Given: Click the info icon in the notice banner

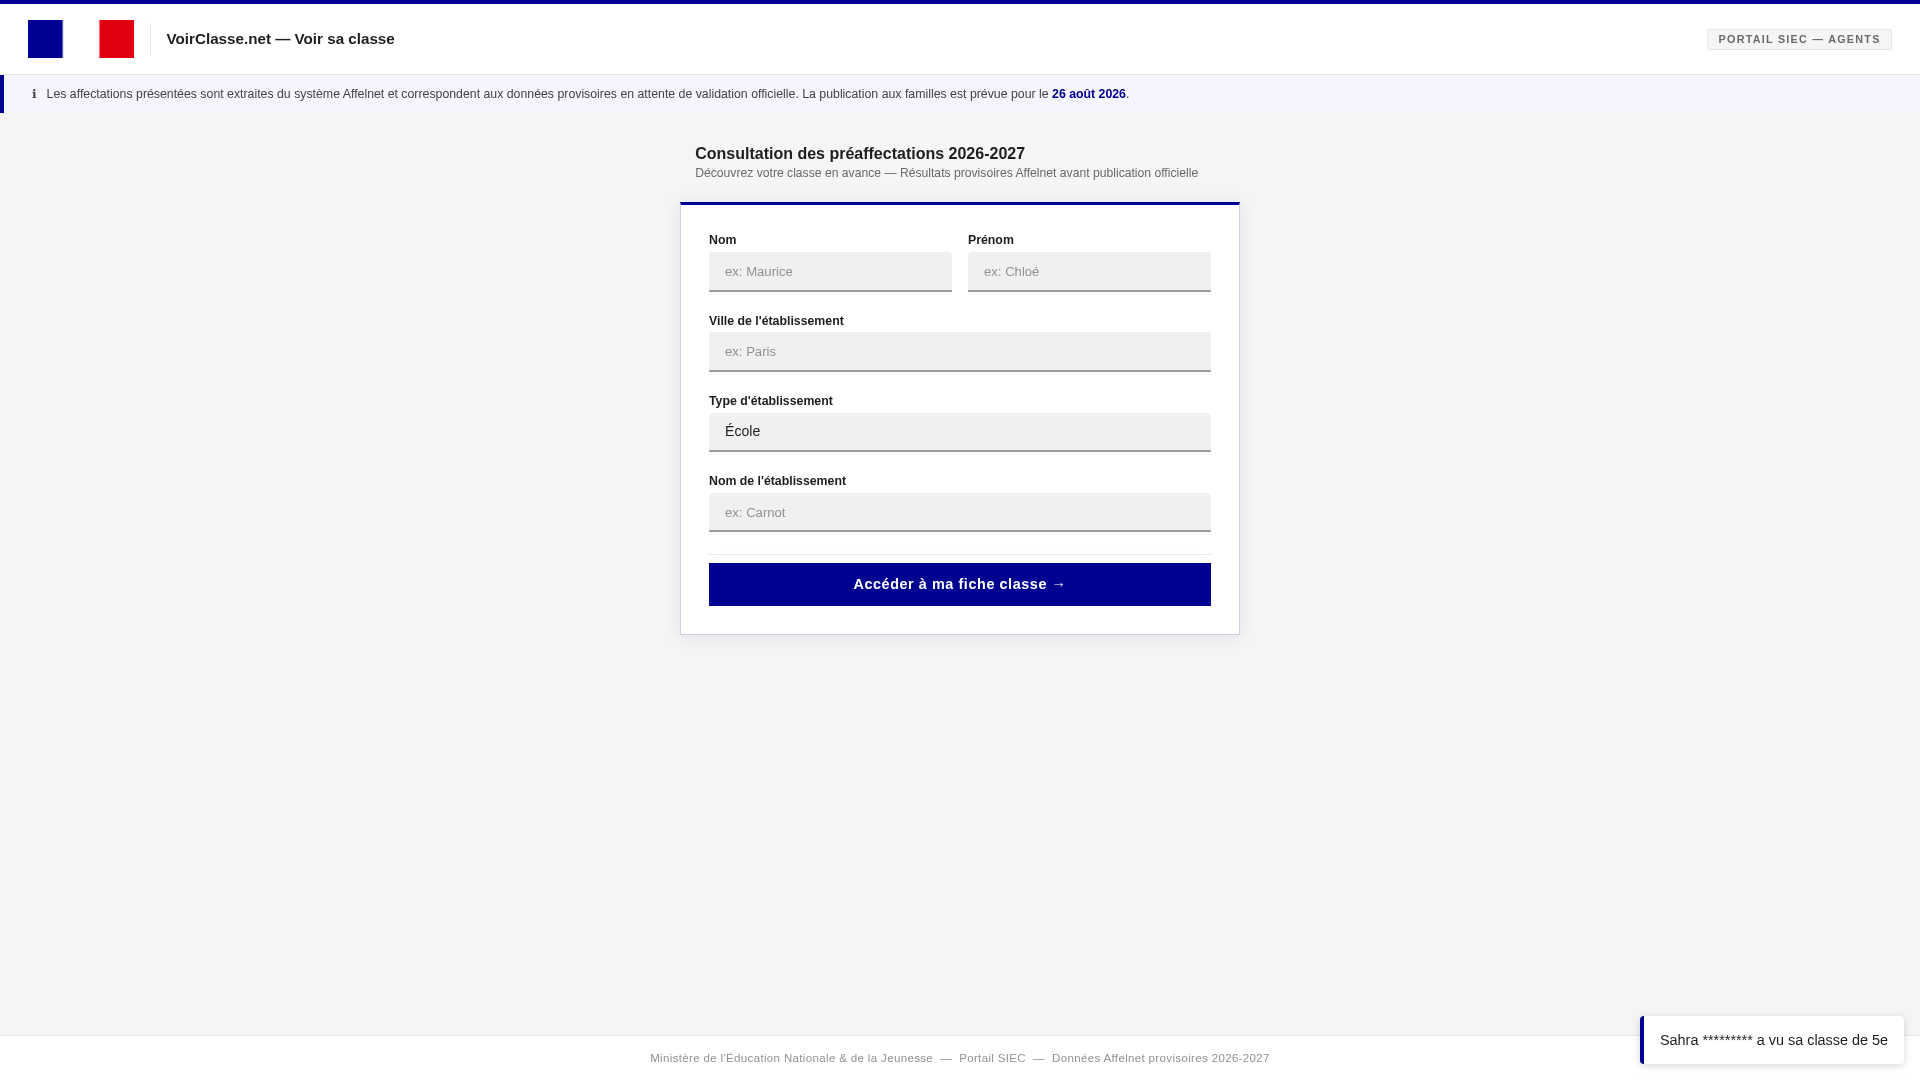Looking at the screenshot, I should click(x=34, y=94).
